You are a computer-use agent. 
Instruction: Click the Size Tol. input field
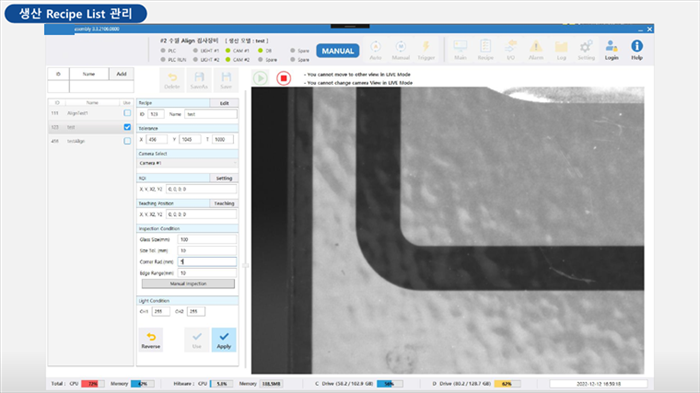pyautogui.click(x=207, y=251)
